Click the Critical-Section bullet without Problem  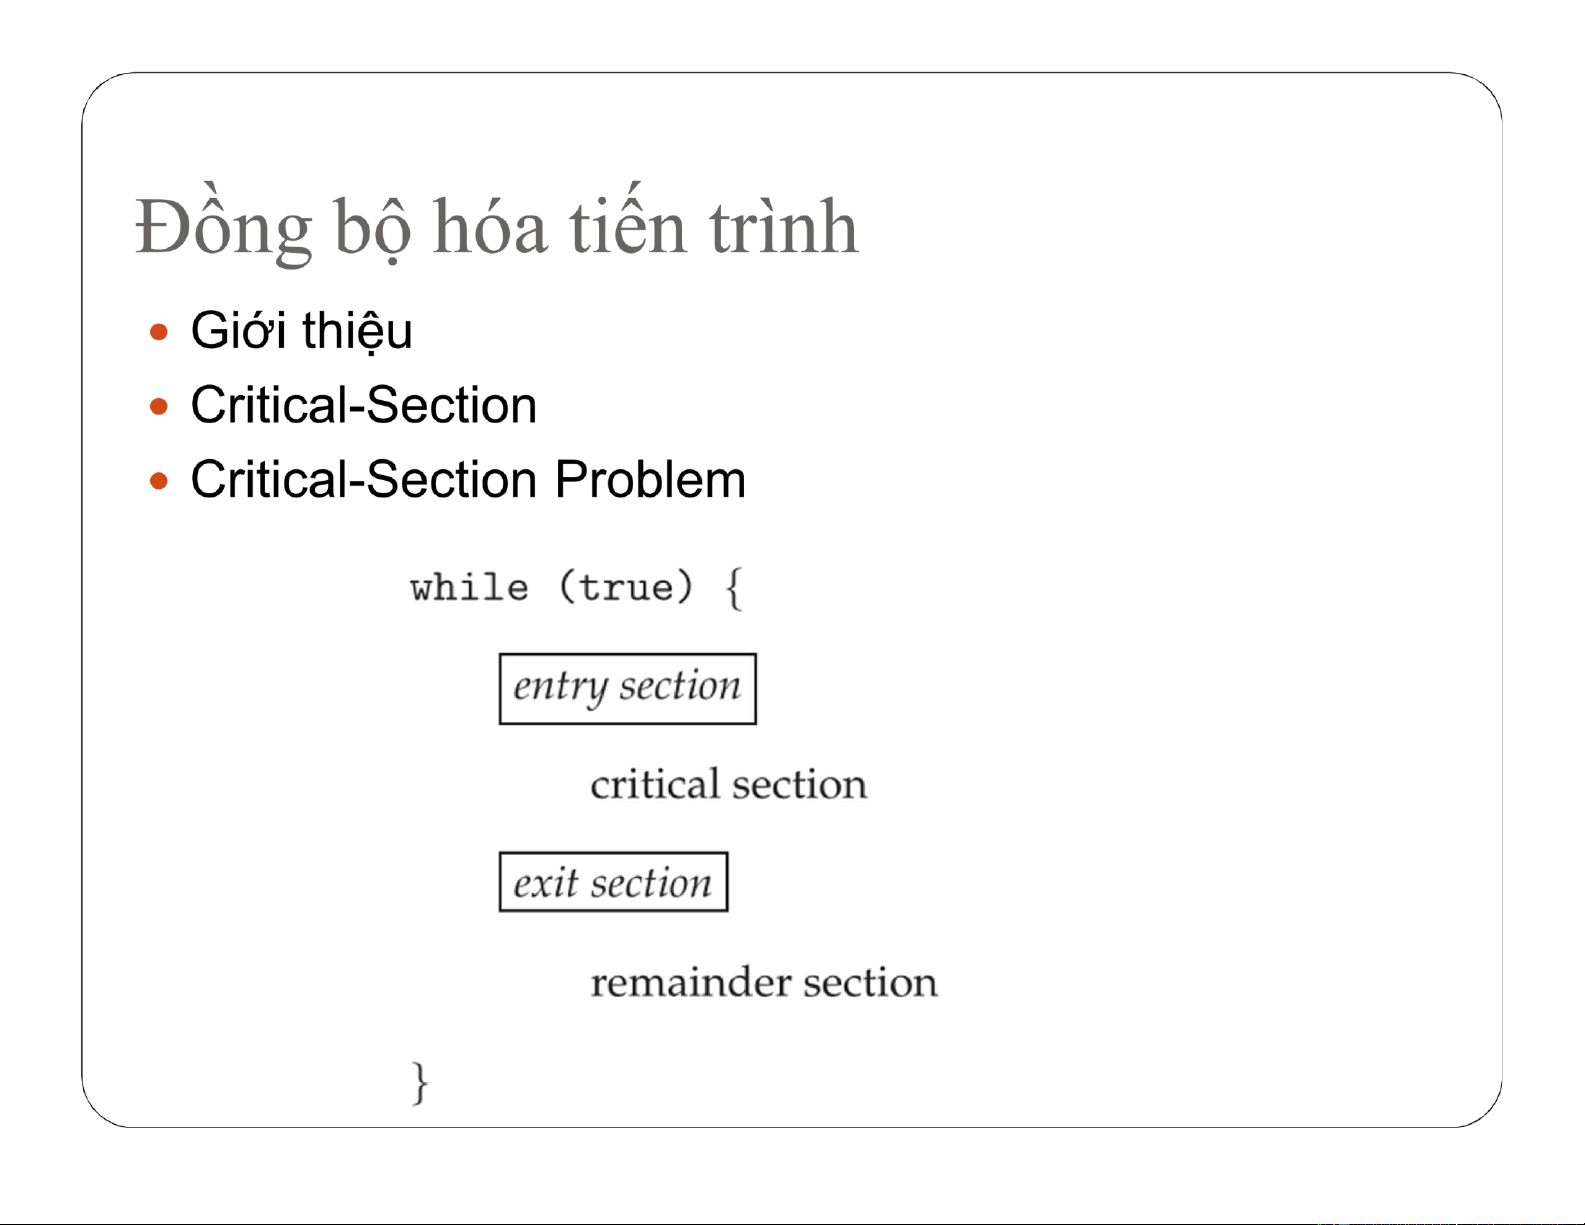coord(364,405)
